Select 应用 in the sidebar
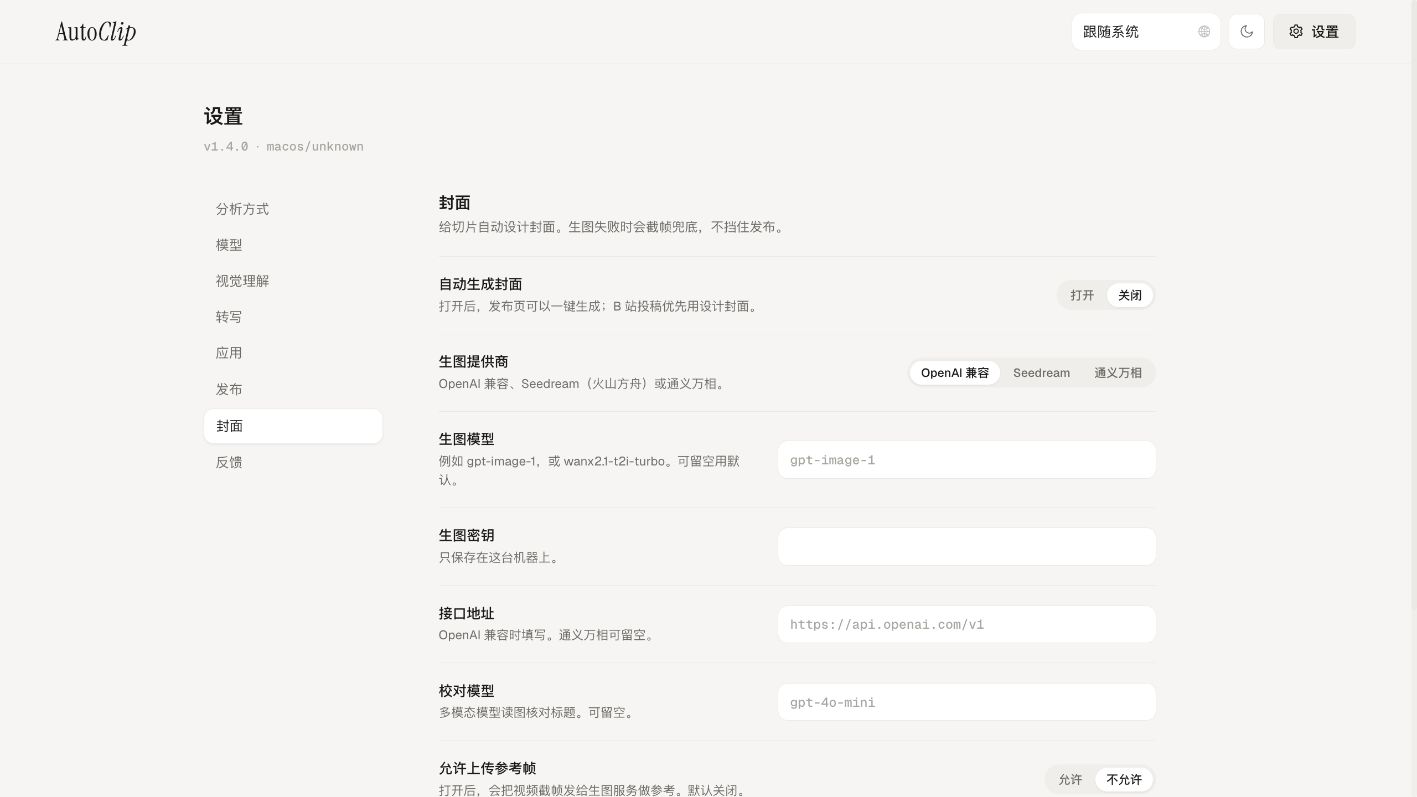 coord(293,353)
